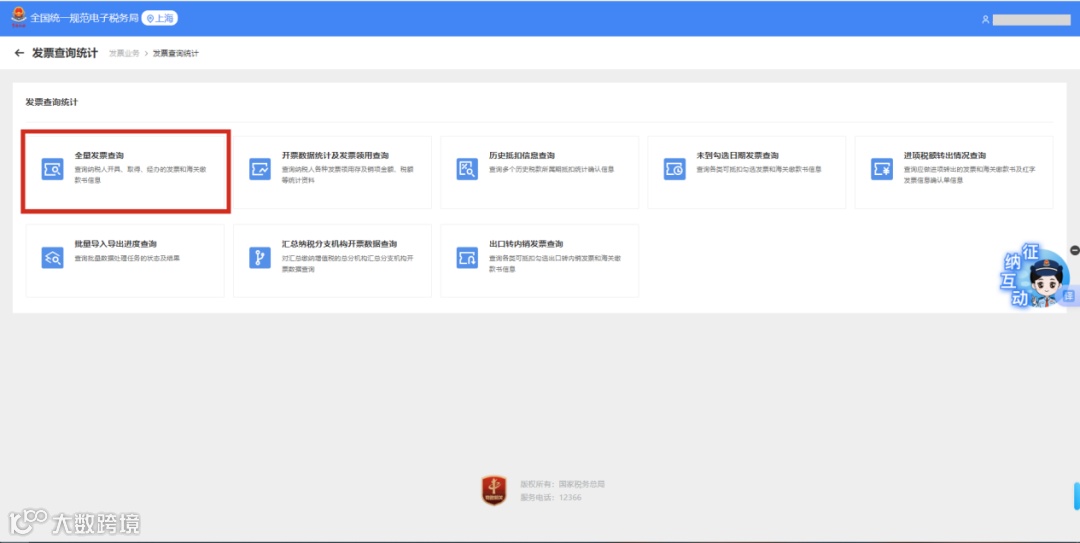Image resolution: width=1080 pixels, height=543 pixels.
Task: Click the description under 批量导入导出进度查询
Action: (127, 258)
